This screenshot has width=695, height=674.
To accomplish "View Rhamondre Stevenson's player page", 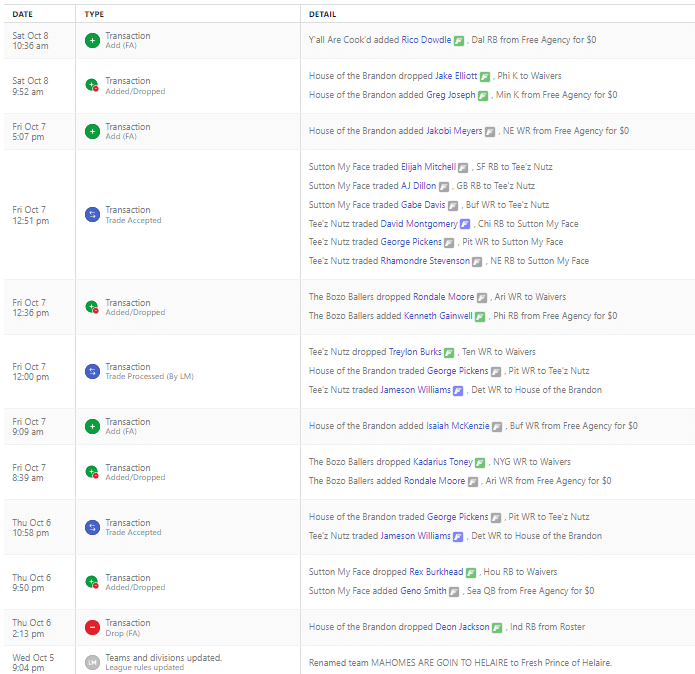I will coord(424,261).
